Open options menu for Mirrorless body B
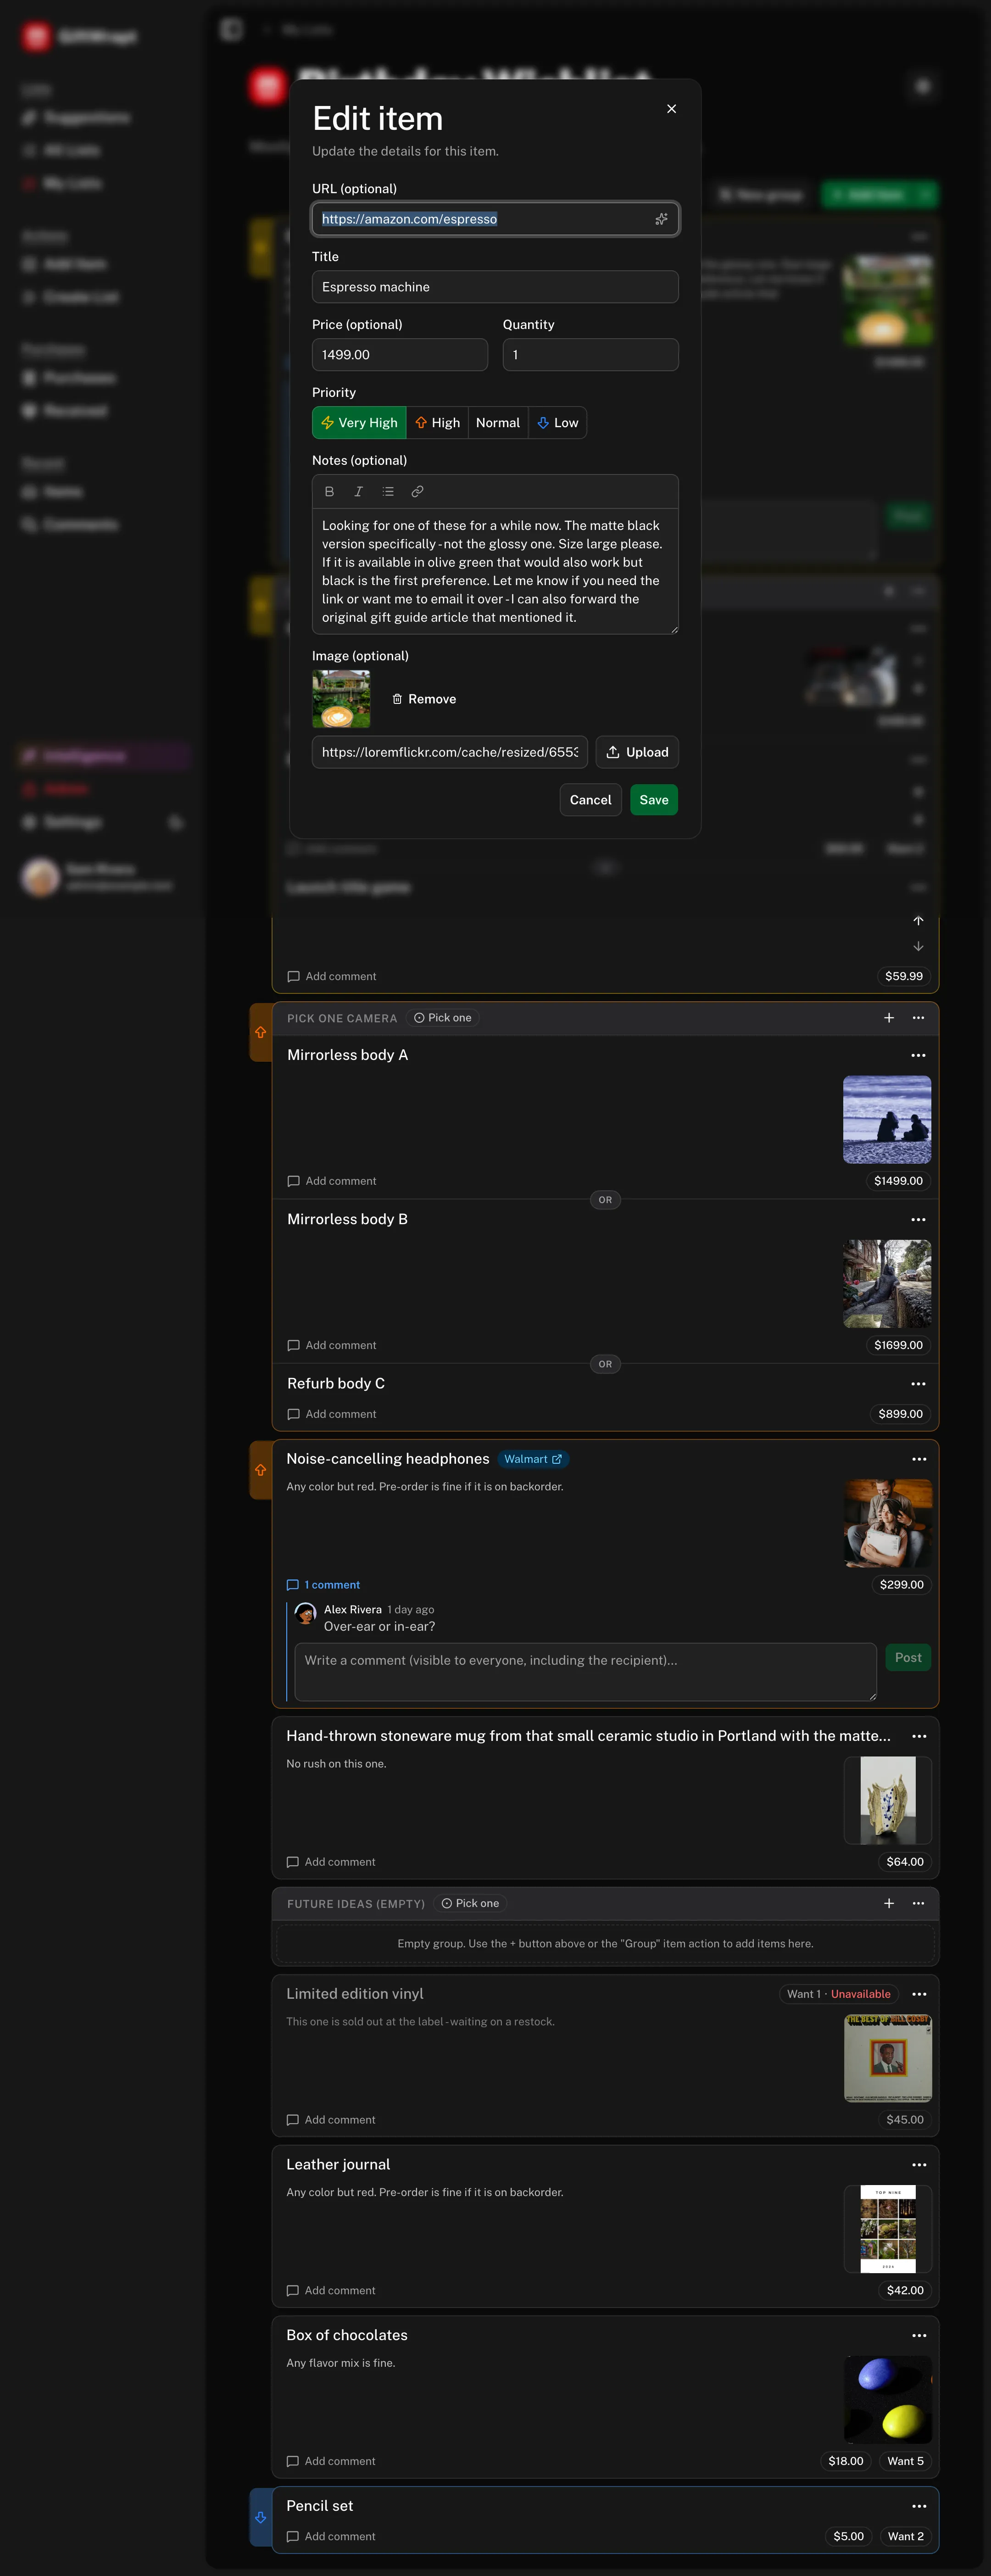This screenshot has height=2576, width=991. [918, 1220]
